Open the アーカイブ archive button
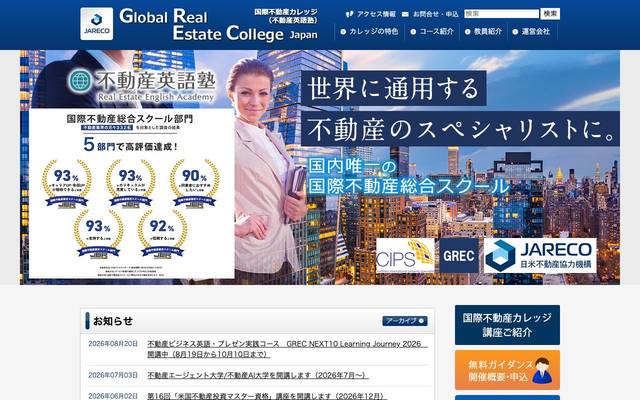Image resolution: width=640 pixels, height=400 pixels. pos(404,321)
